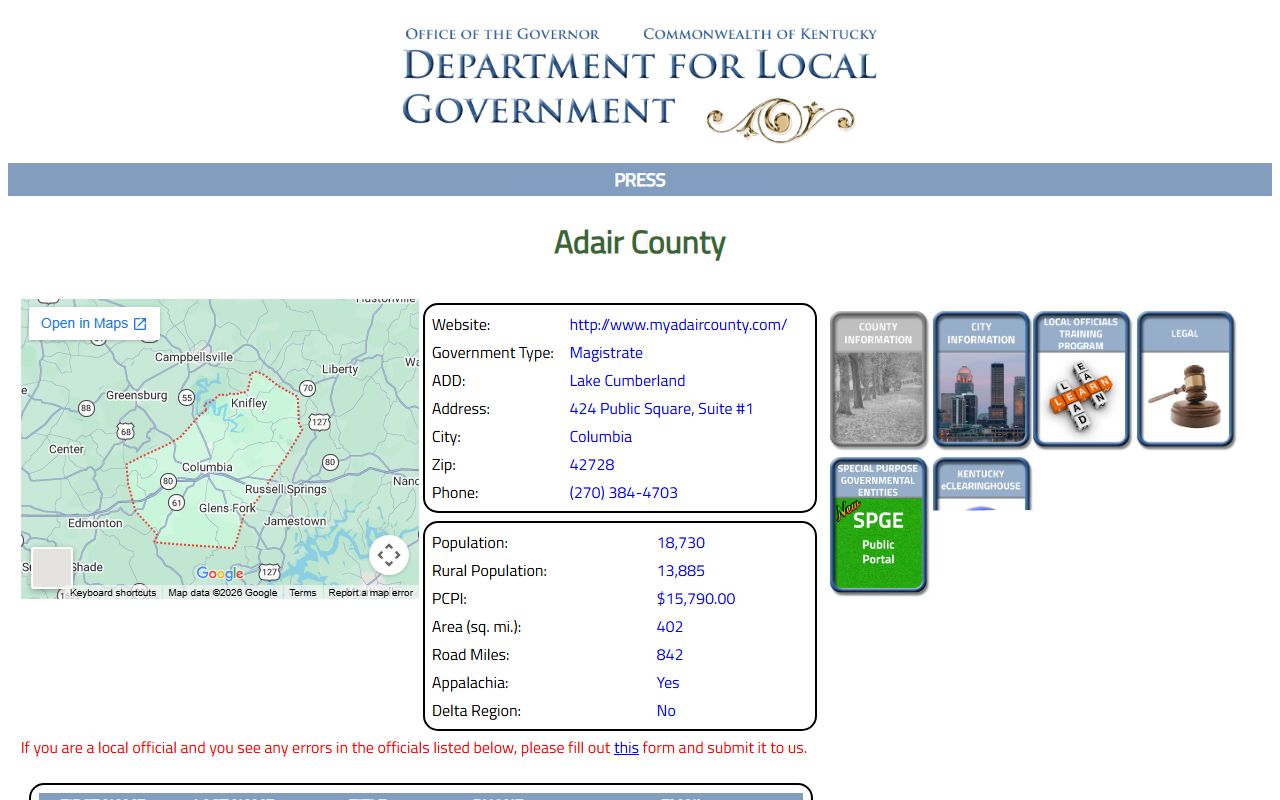Open the County Information tile

(878, 379)
